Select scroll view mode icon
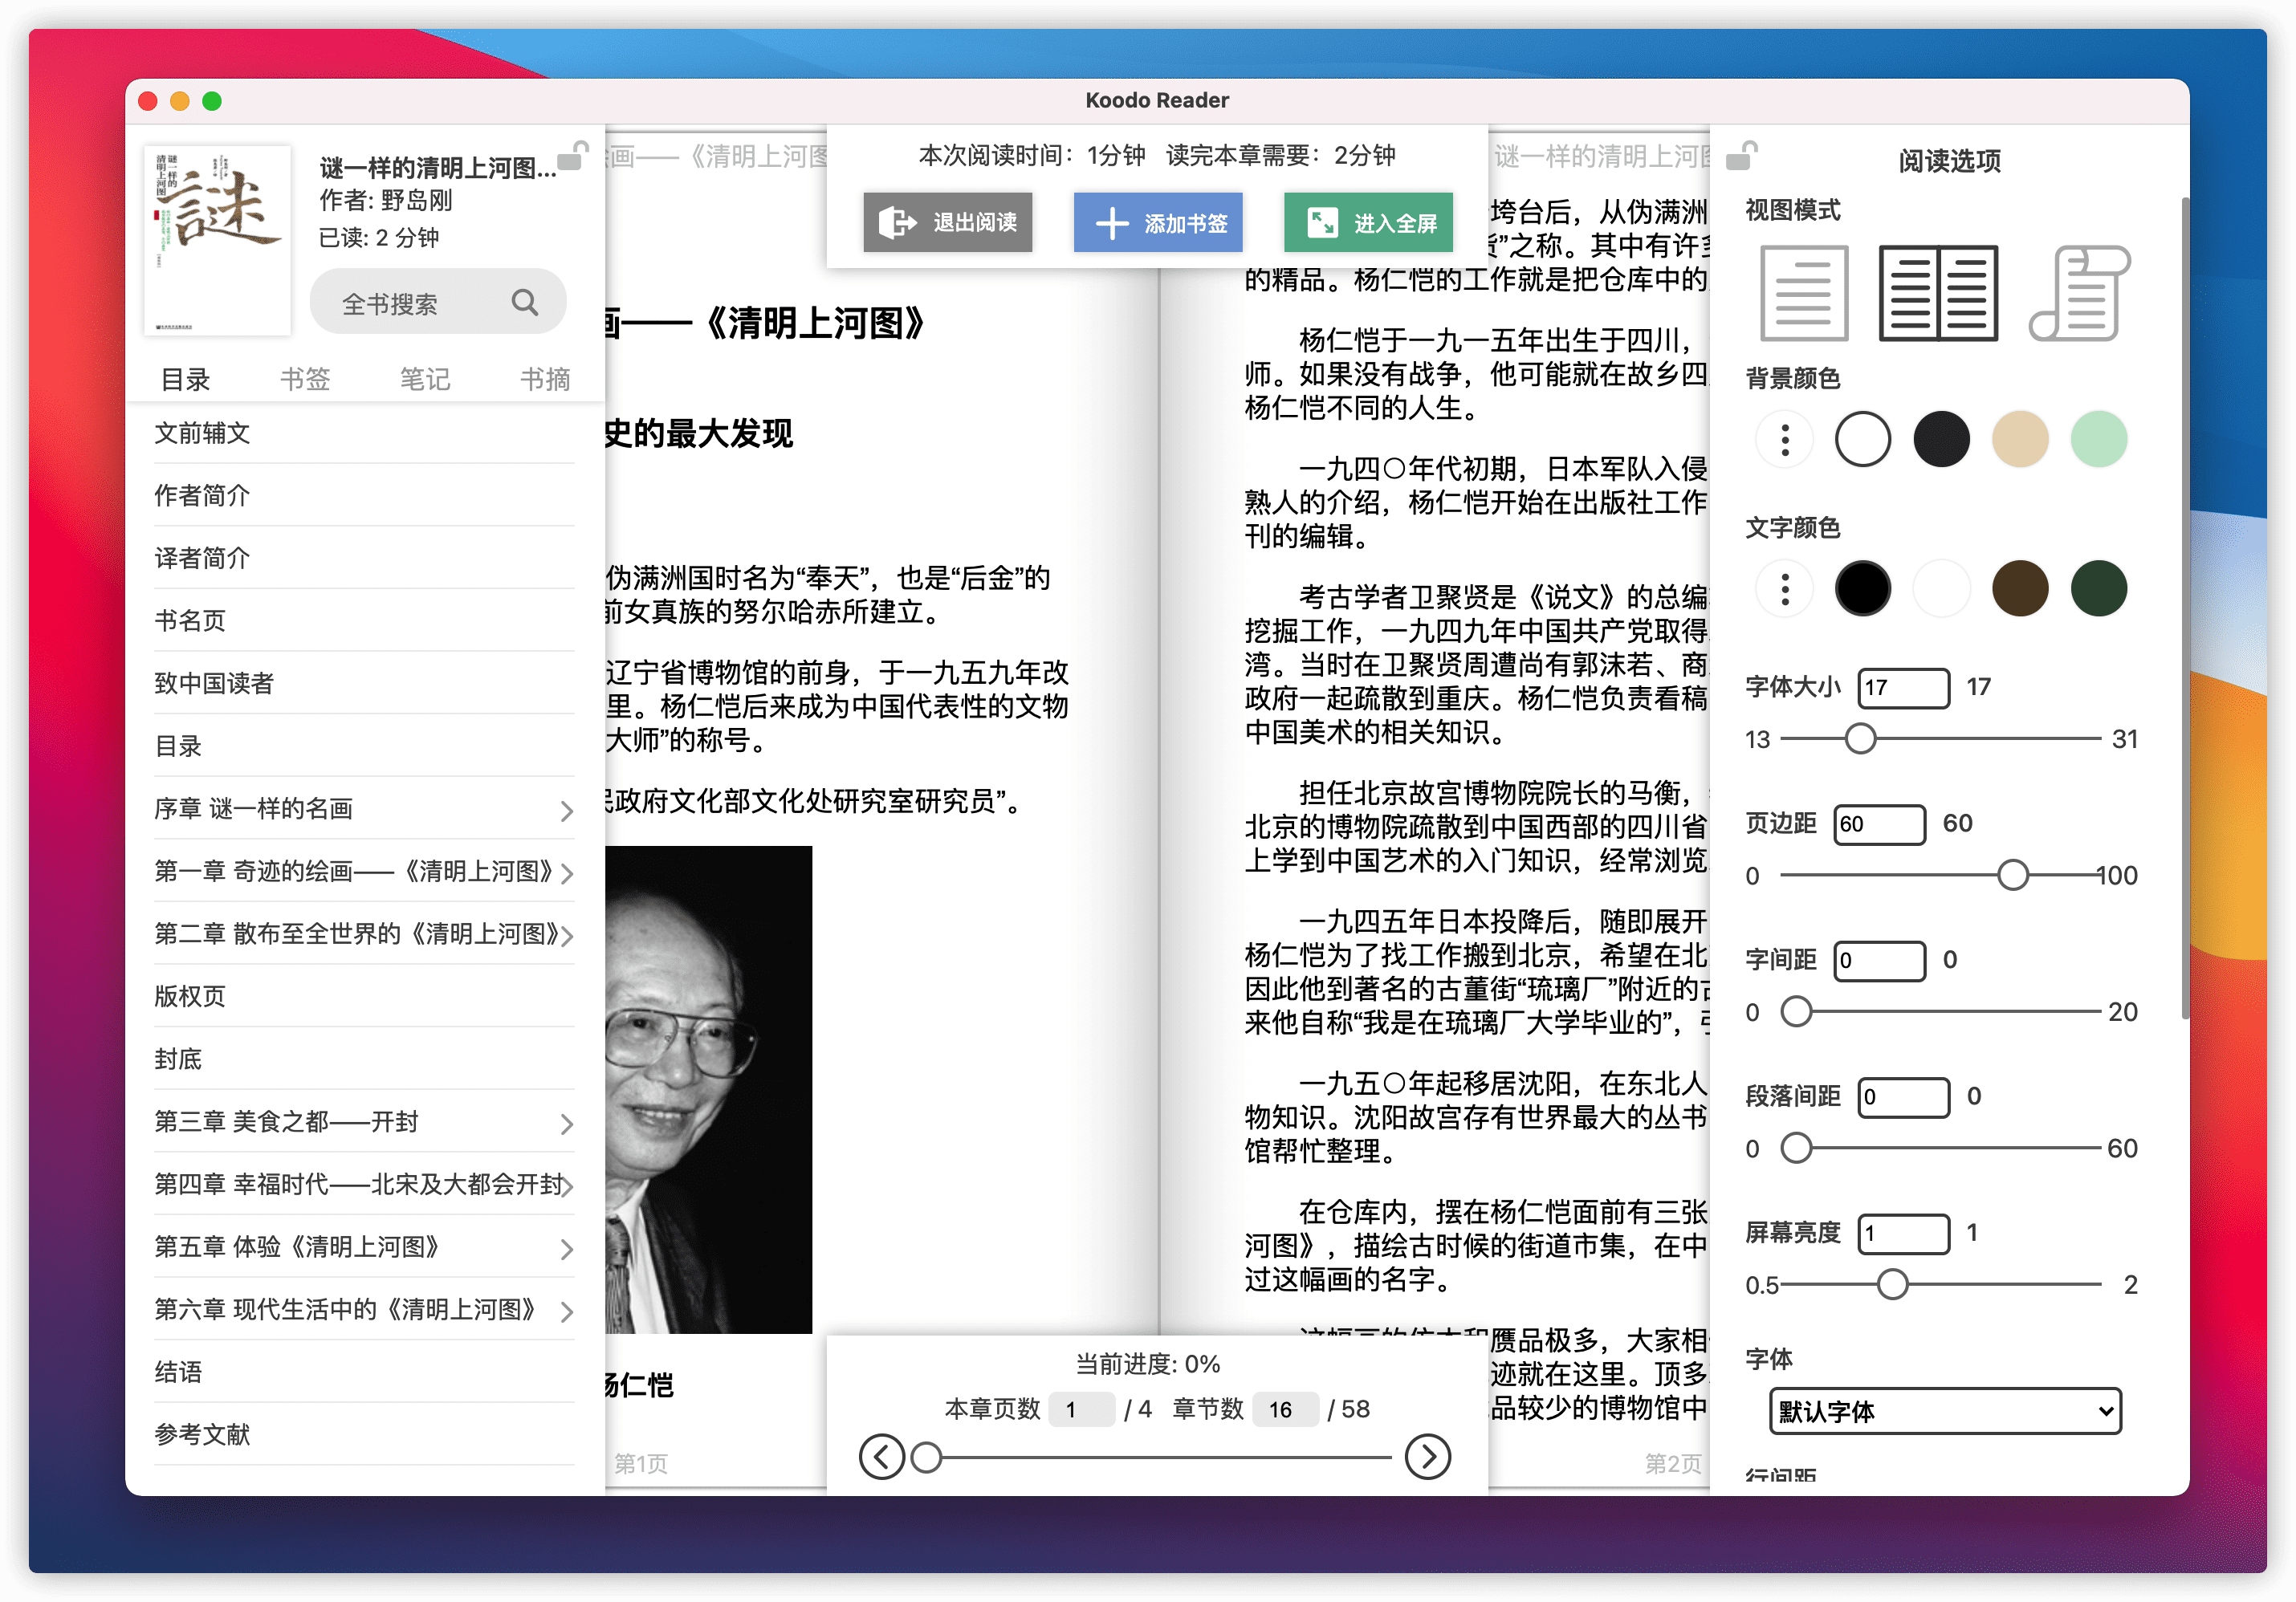Image resolution: width=2296 pixels, height=1602 pixels. [2079, 293]
